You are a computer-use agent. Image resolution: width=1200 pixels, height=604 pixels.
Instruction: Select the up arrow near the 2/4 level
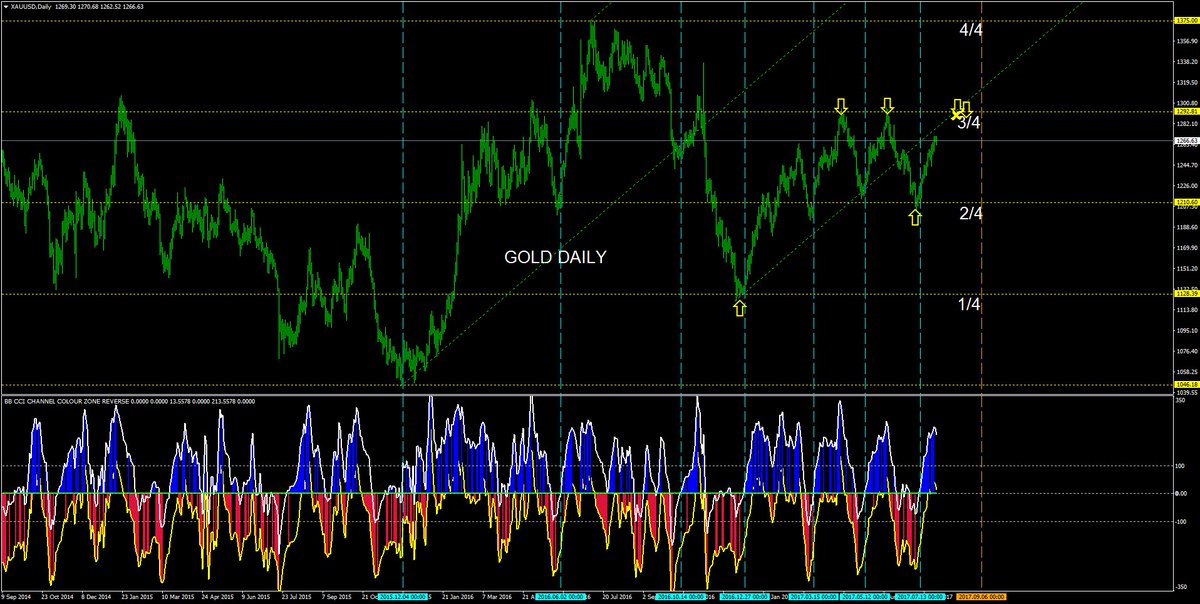[915, 217]
